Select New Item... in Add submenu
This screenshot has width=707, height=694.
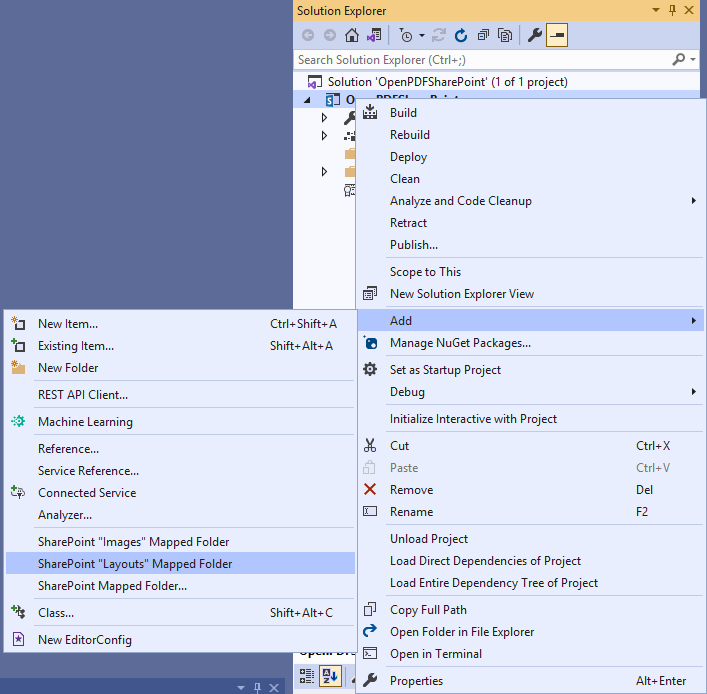point(180,324)
